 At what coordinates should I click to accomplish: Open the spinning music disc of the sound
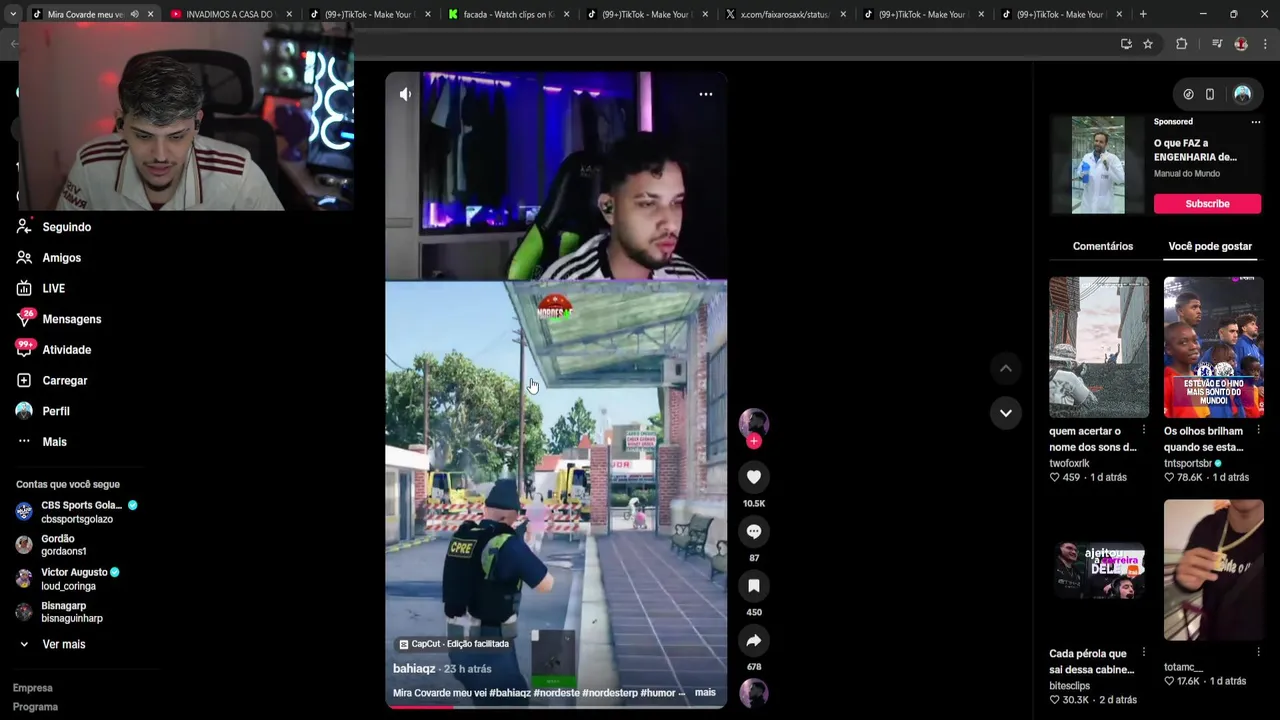(x=753, y=693)
